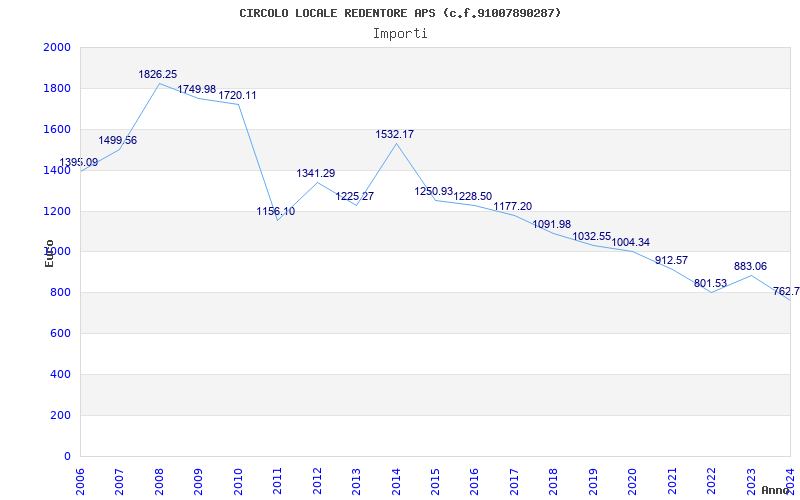Click the 1800 y-axis tick
This screenshot has width=800, height=500.
(57, 89)
